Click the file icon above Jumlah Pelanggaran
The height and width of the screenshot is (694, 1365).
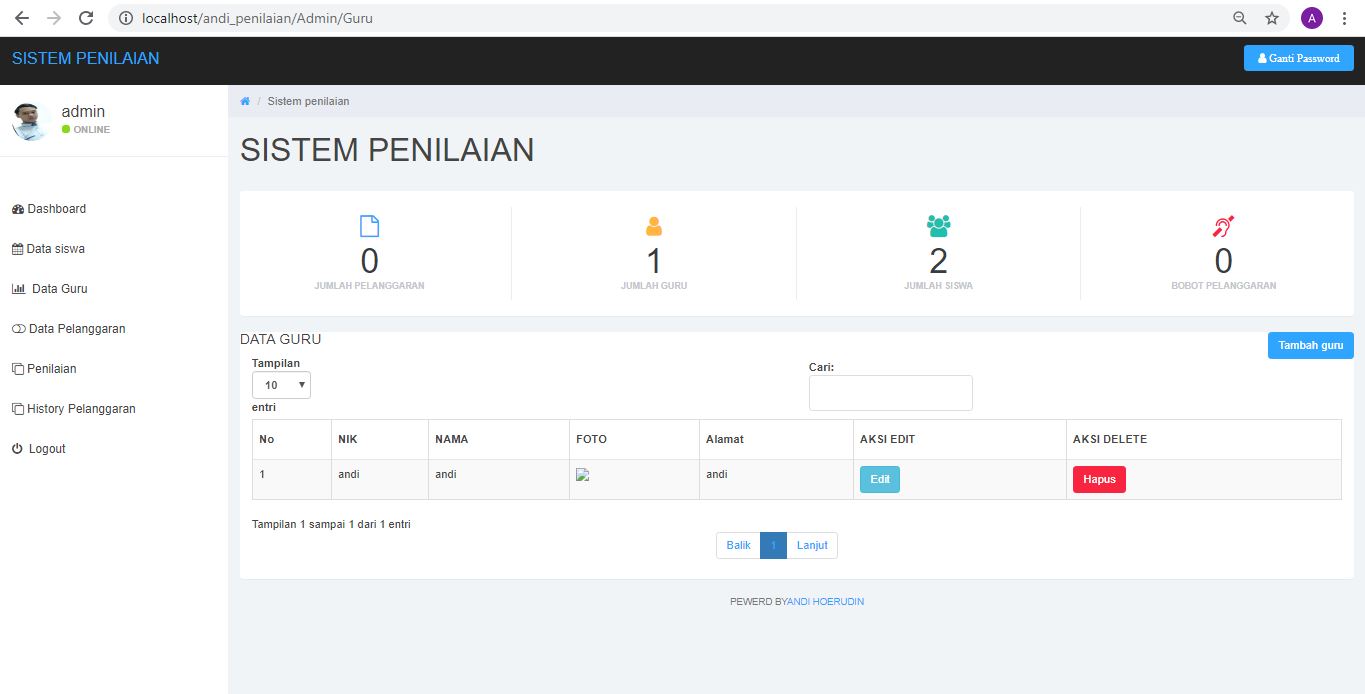[369, 227]
